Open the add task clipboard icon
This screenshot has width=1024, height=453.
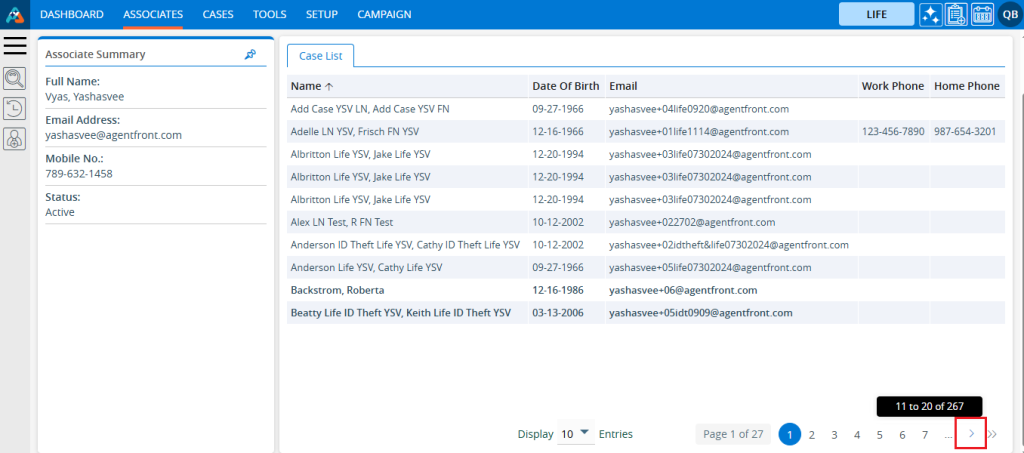tap(955, 14)
